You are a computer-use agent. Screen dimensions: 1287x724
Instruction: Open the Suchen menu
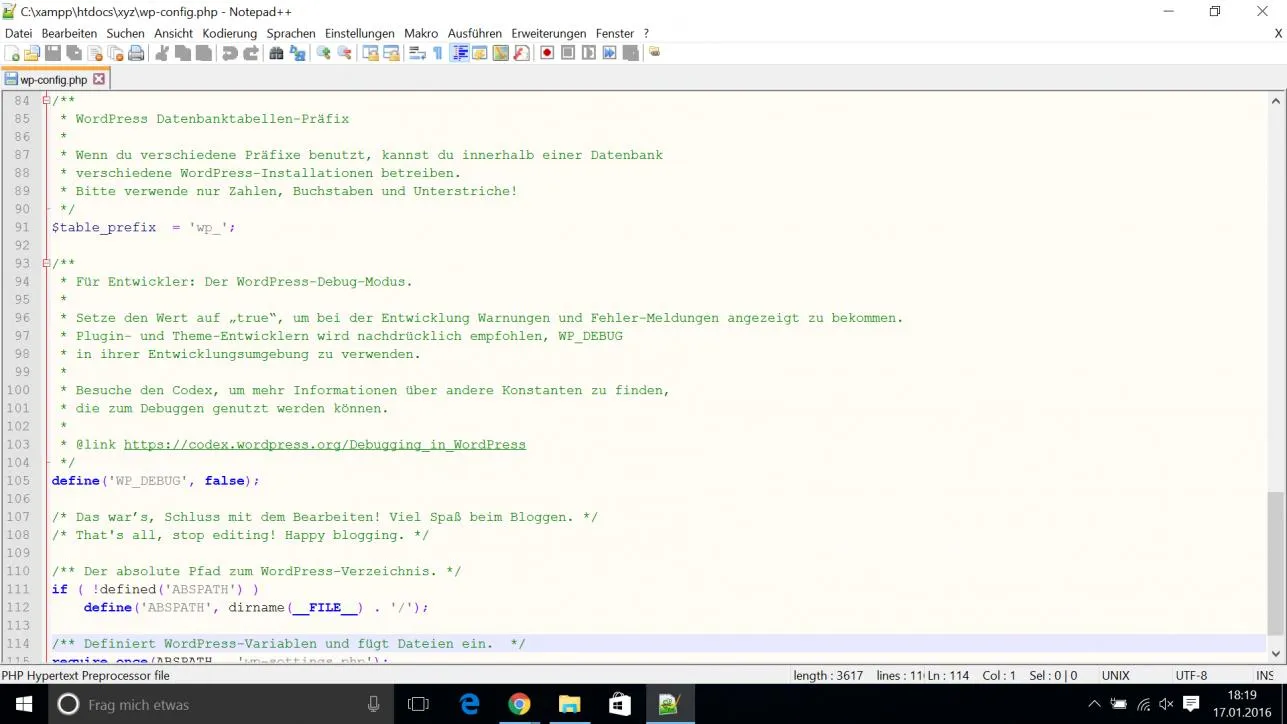tap(125, 33)
